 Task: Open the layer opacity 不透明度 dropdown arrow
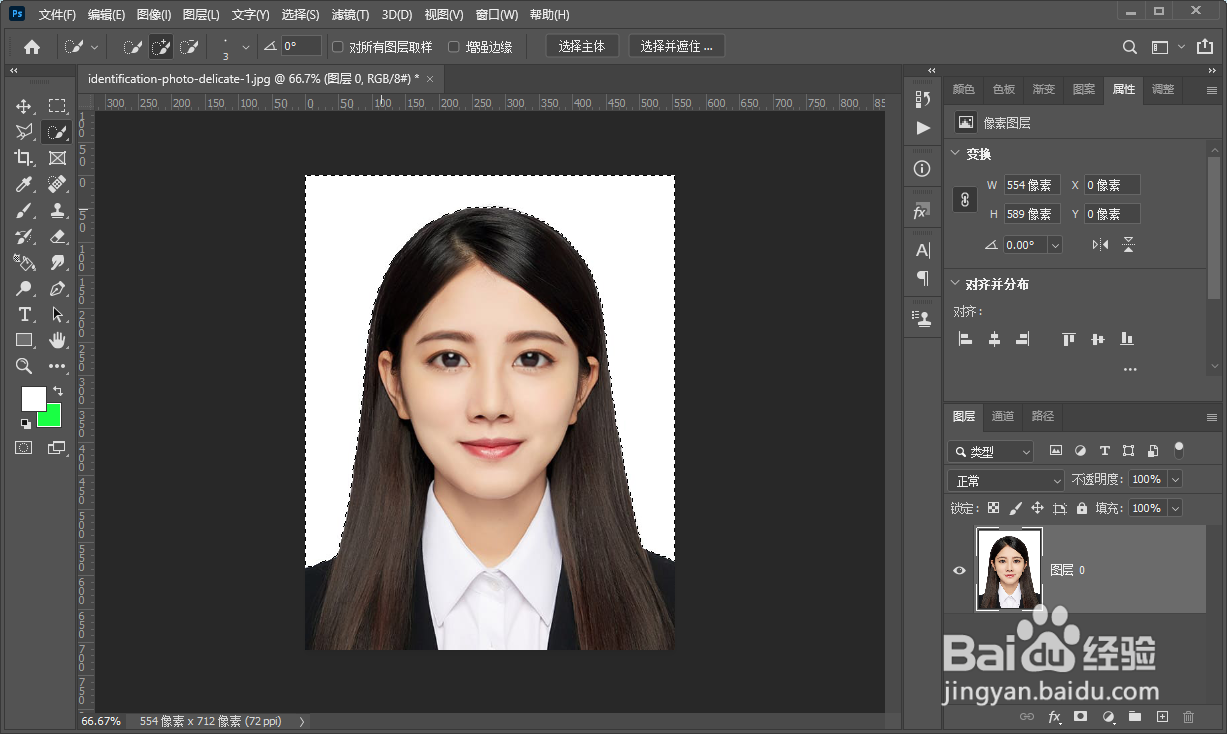coord(1175,480)
